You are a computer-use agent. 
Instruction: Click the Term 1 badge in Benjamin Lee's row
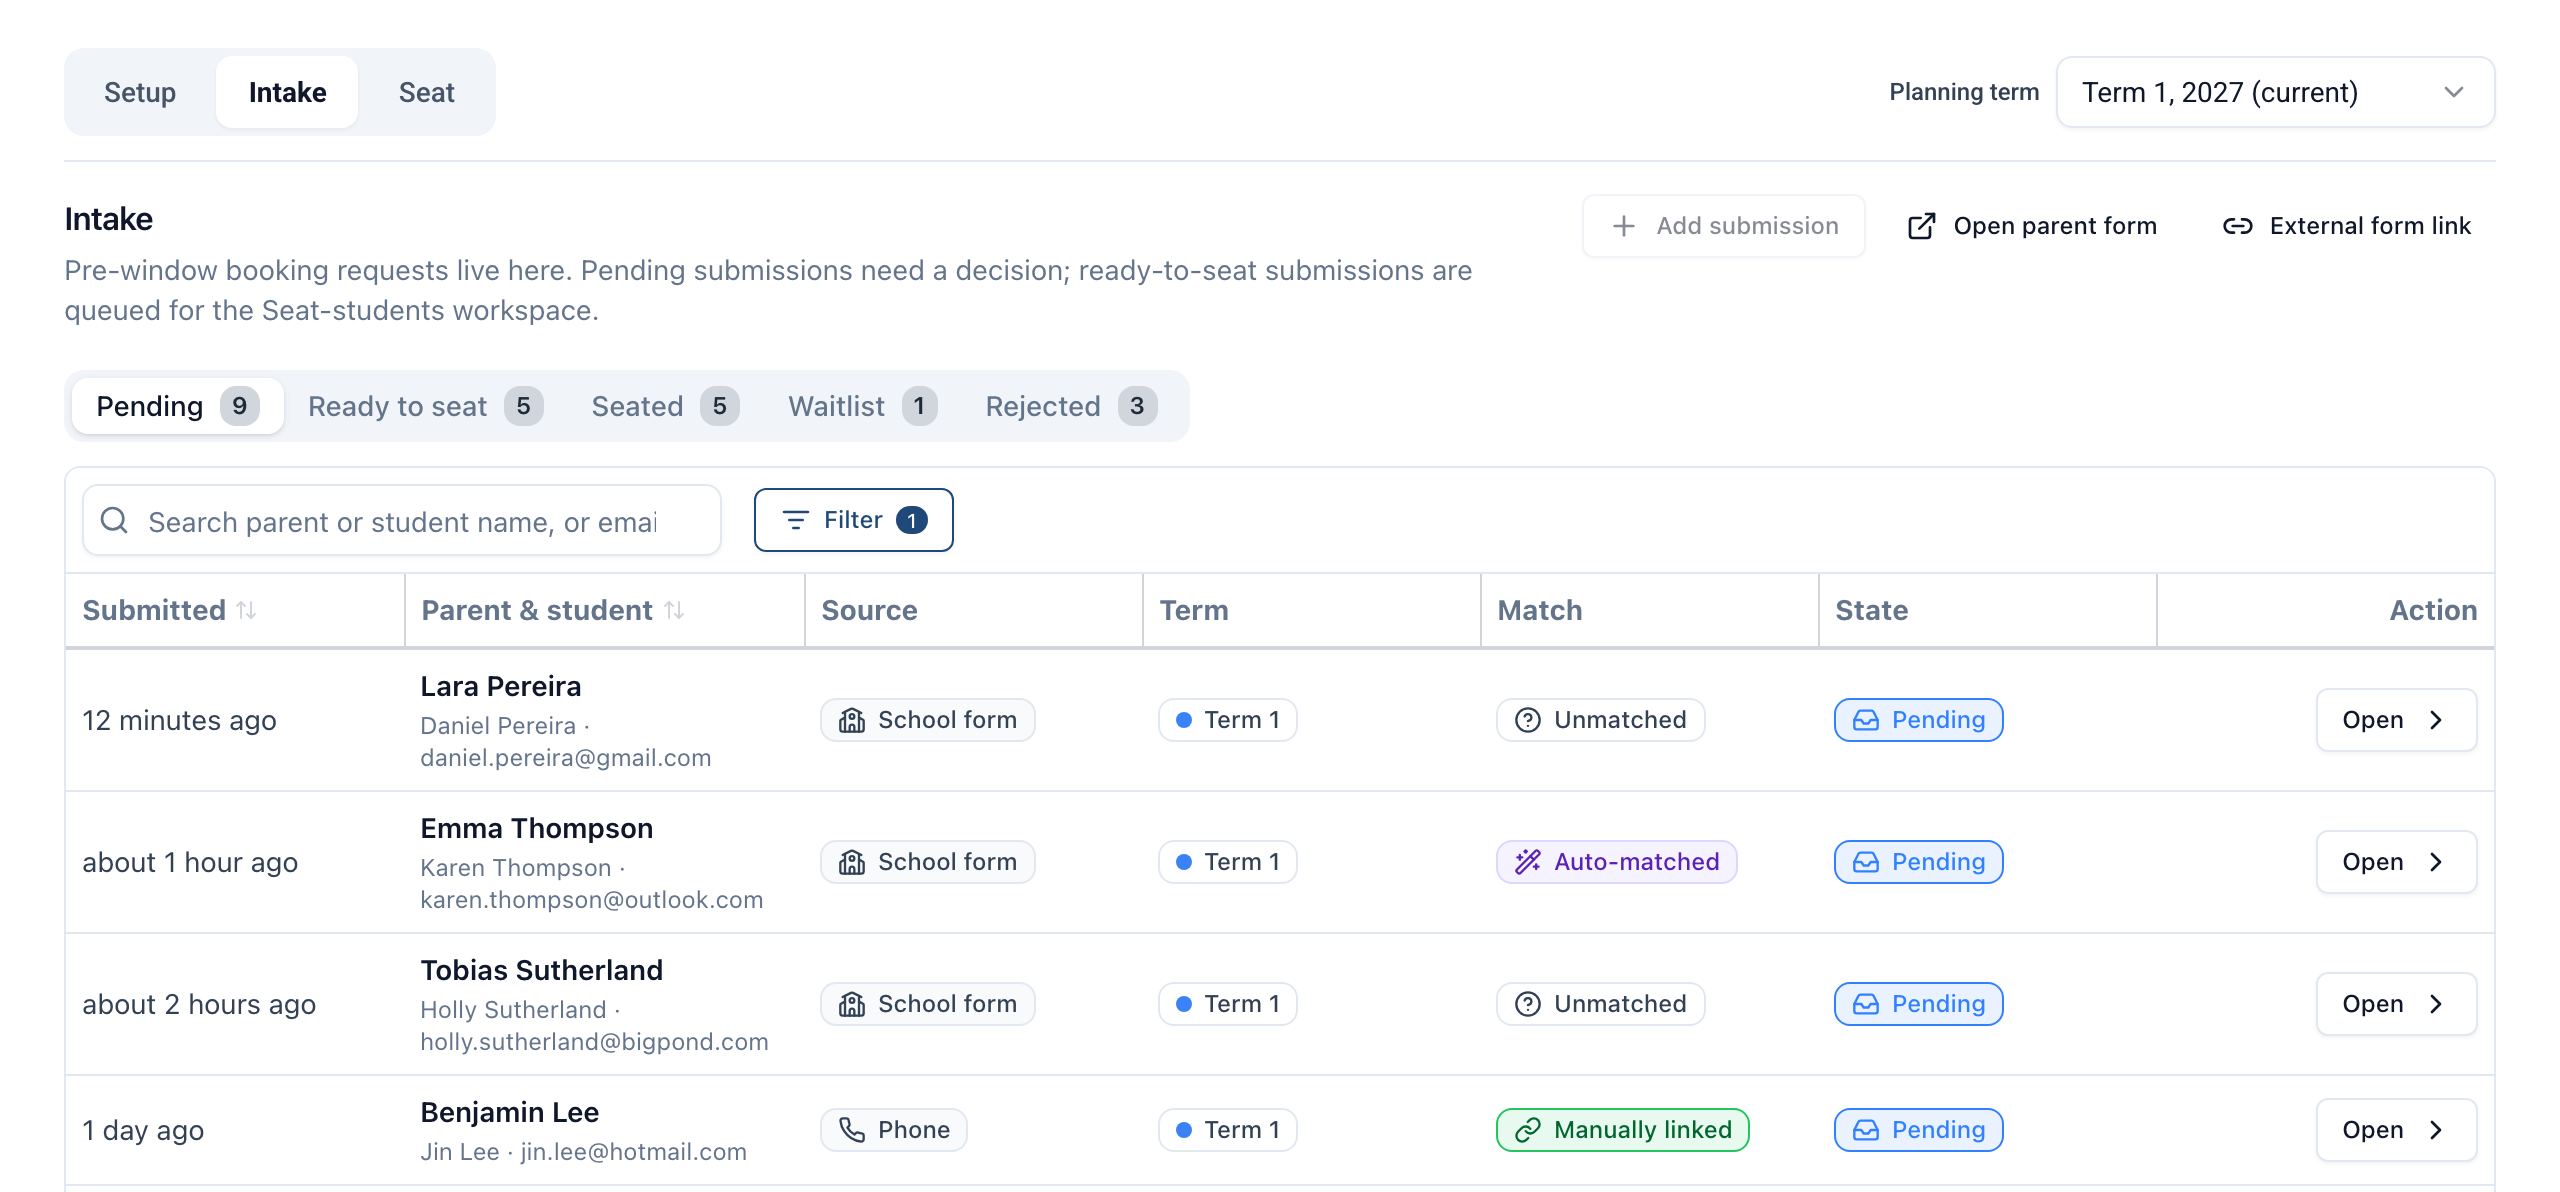1228,1130
